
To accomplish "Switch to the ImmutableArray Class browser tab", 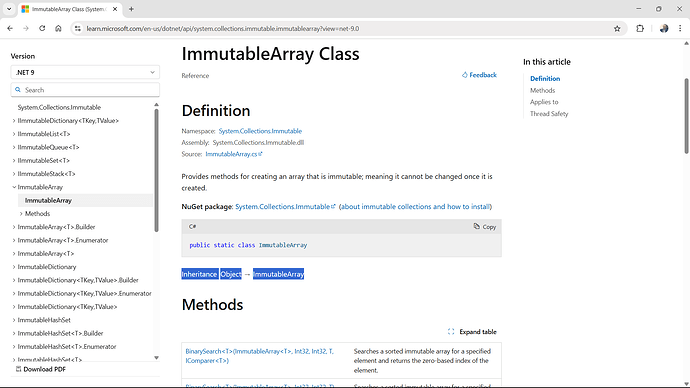I will [70, 9].
